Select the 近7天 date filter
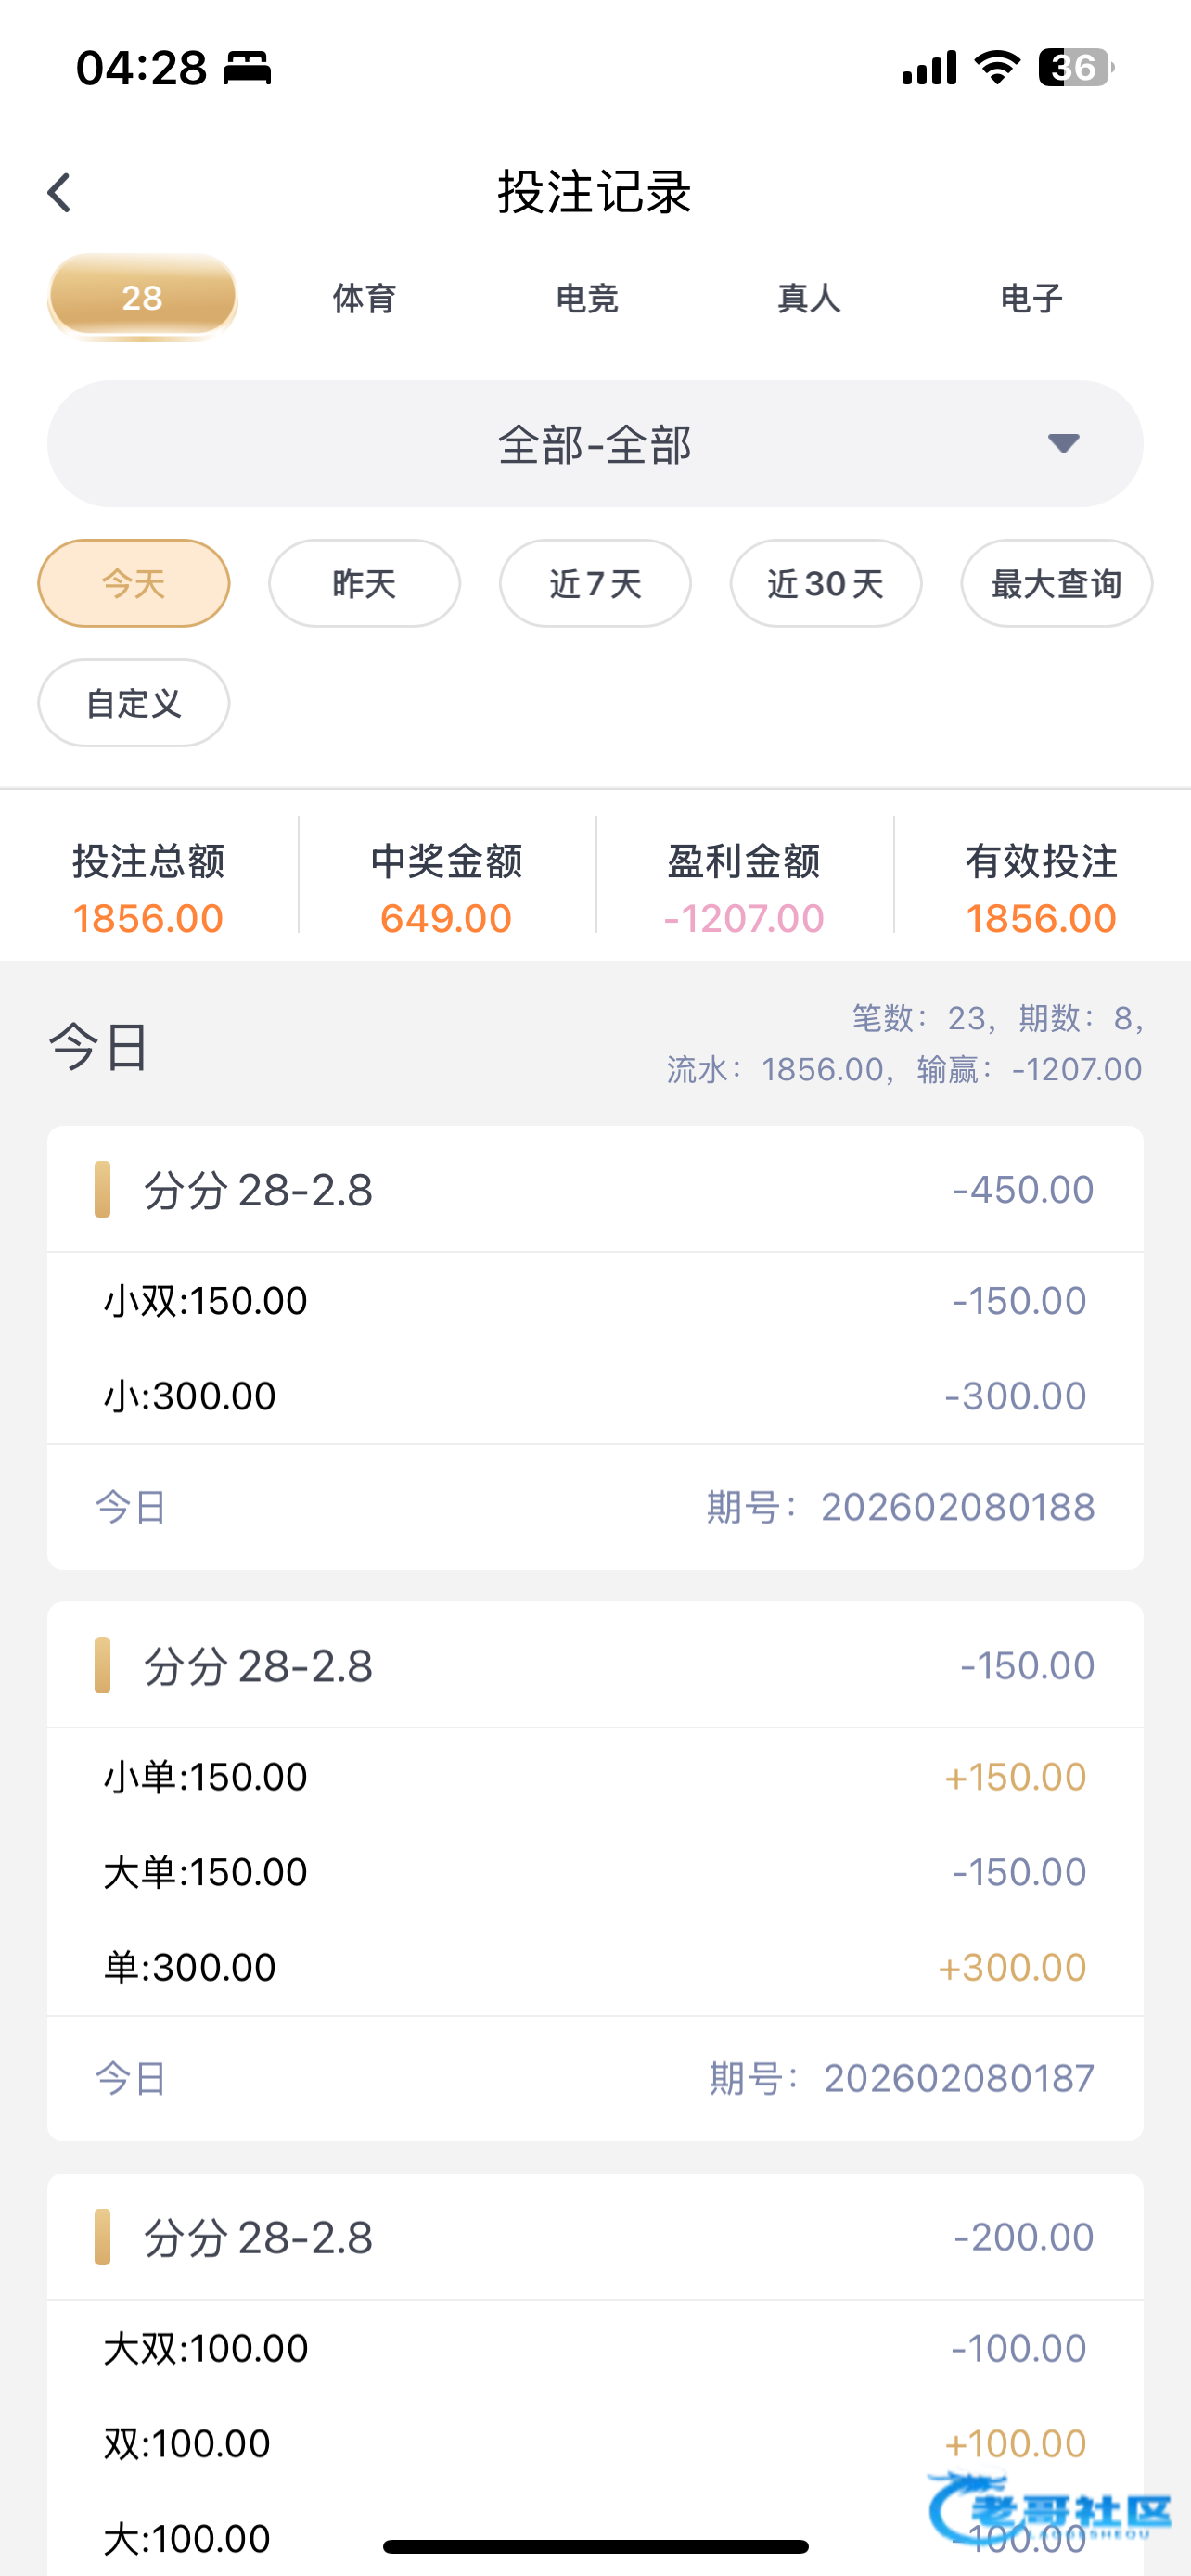The height and width of the screenshot is (2576, 1191). pos(595,584)
